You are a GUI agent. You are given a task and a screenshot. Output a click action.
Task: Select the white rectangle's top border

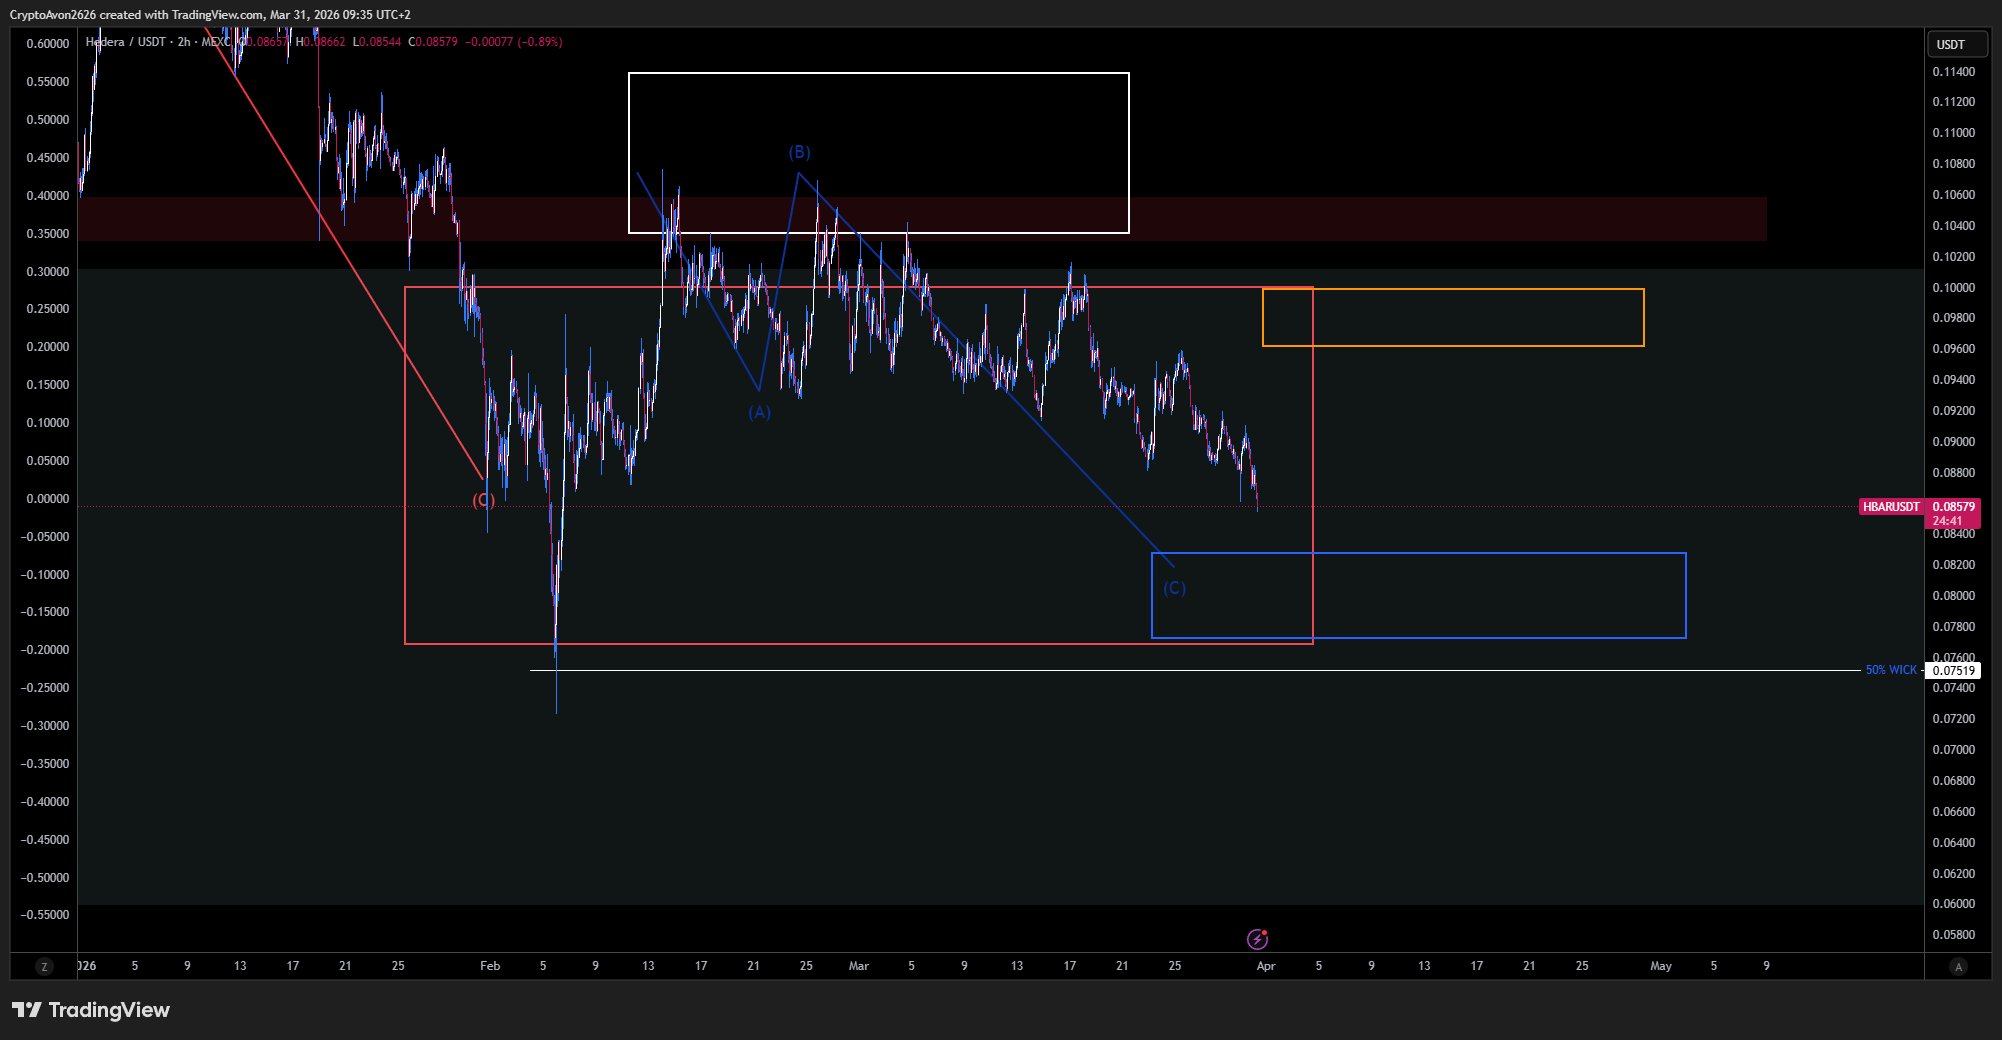pos(878,73)
